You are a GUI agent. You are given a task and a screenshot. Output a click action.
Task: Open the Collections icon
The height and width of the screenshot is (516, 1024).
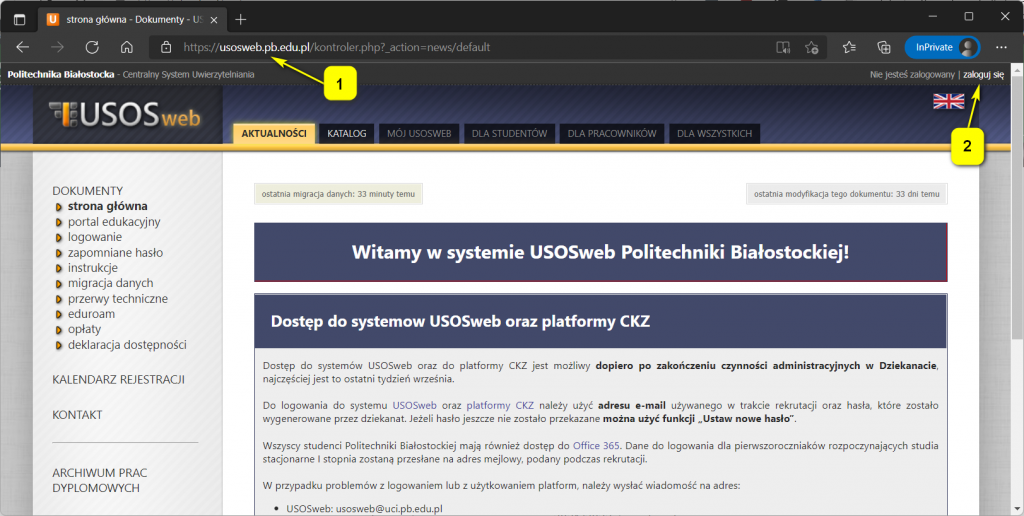[884, 47]
